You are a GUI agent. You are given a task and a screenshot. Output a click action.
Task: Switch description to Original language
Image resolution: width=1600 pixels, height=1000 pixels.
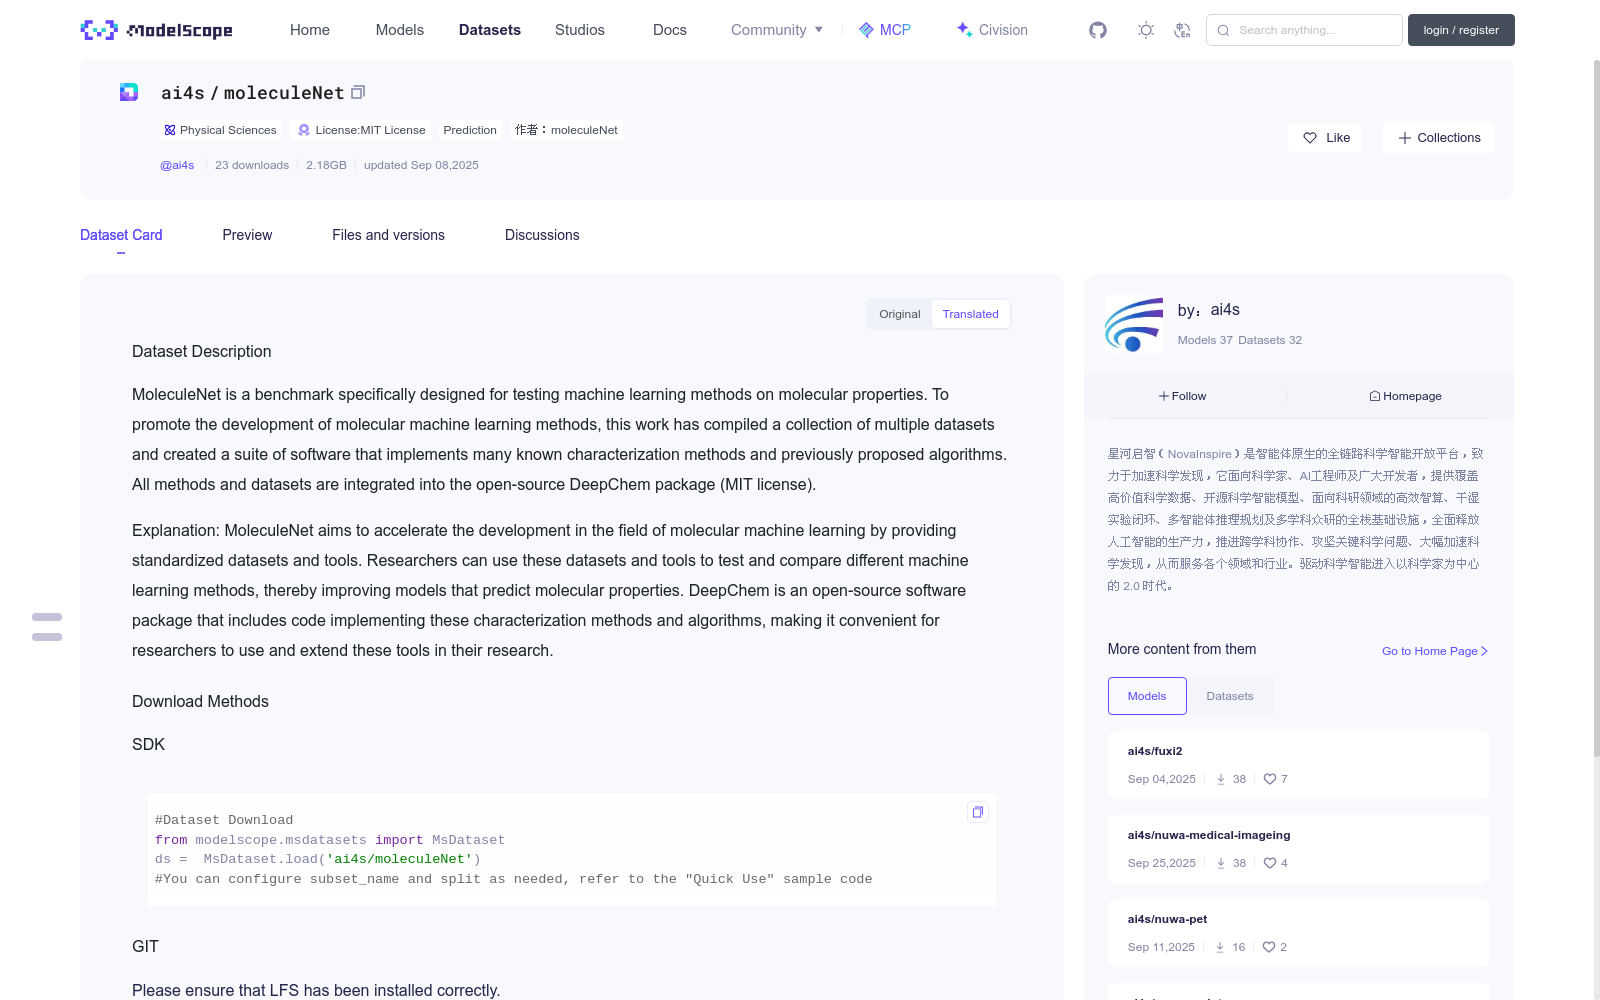pos(900,314)
